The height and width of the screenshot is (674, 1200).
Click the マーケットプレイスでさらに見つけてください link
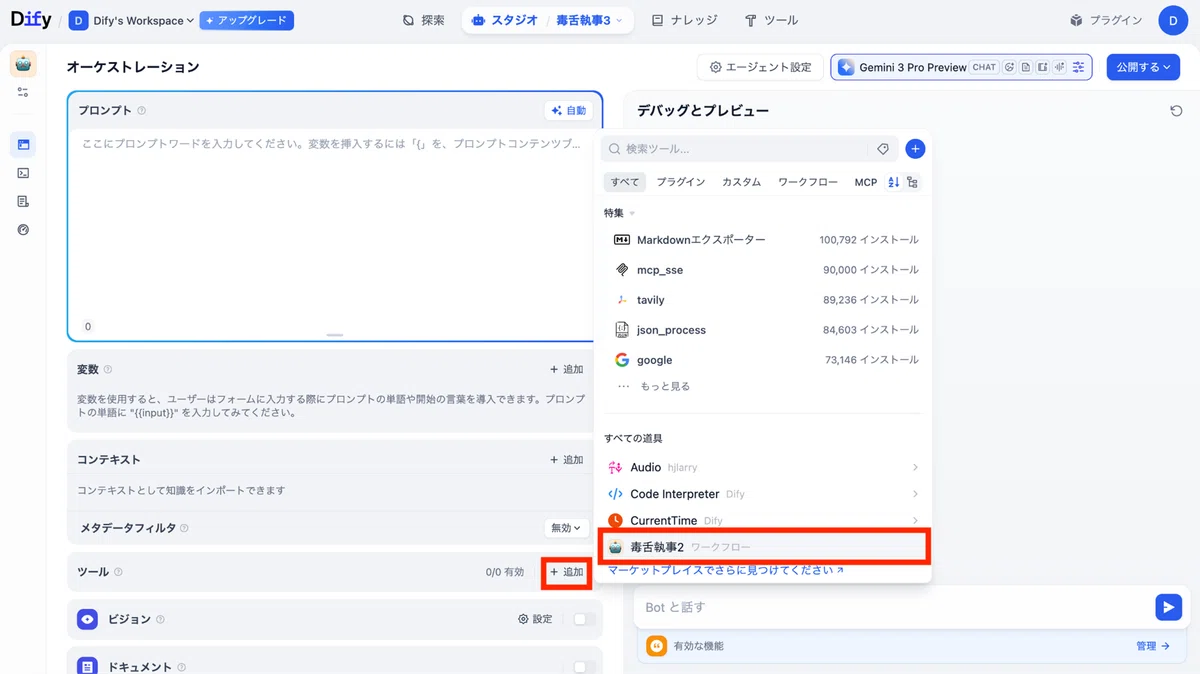pyautogui.click(x=726, y=570)
